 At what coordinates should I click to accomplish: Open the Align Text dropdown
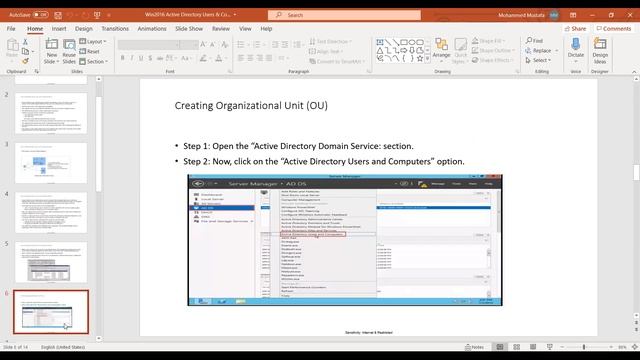click(x=326, y=51)
